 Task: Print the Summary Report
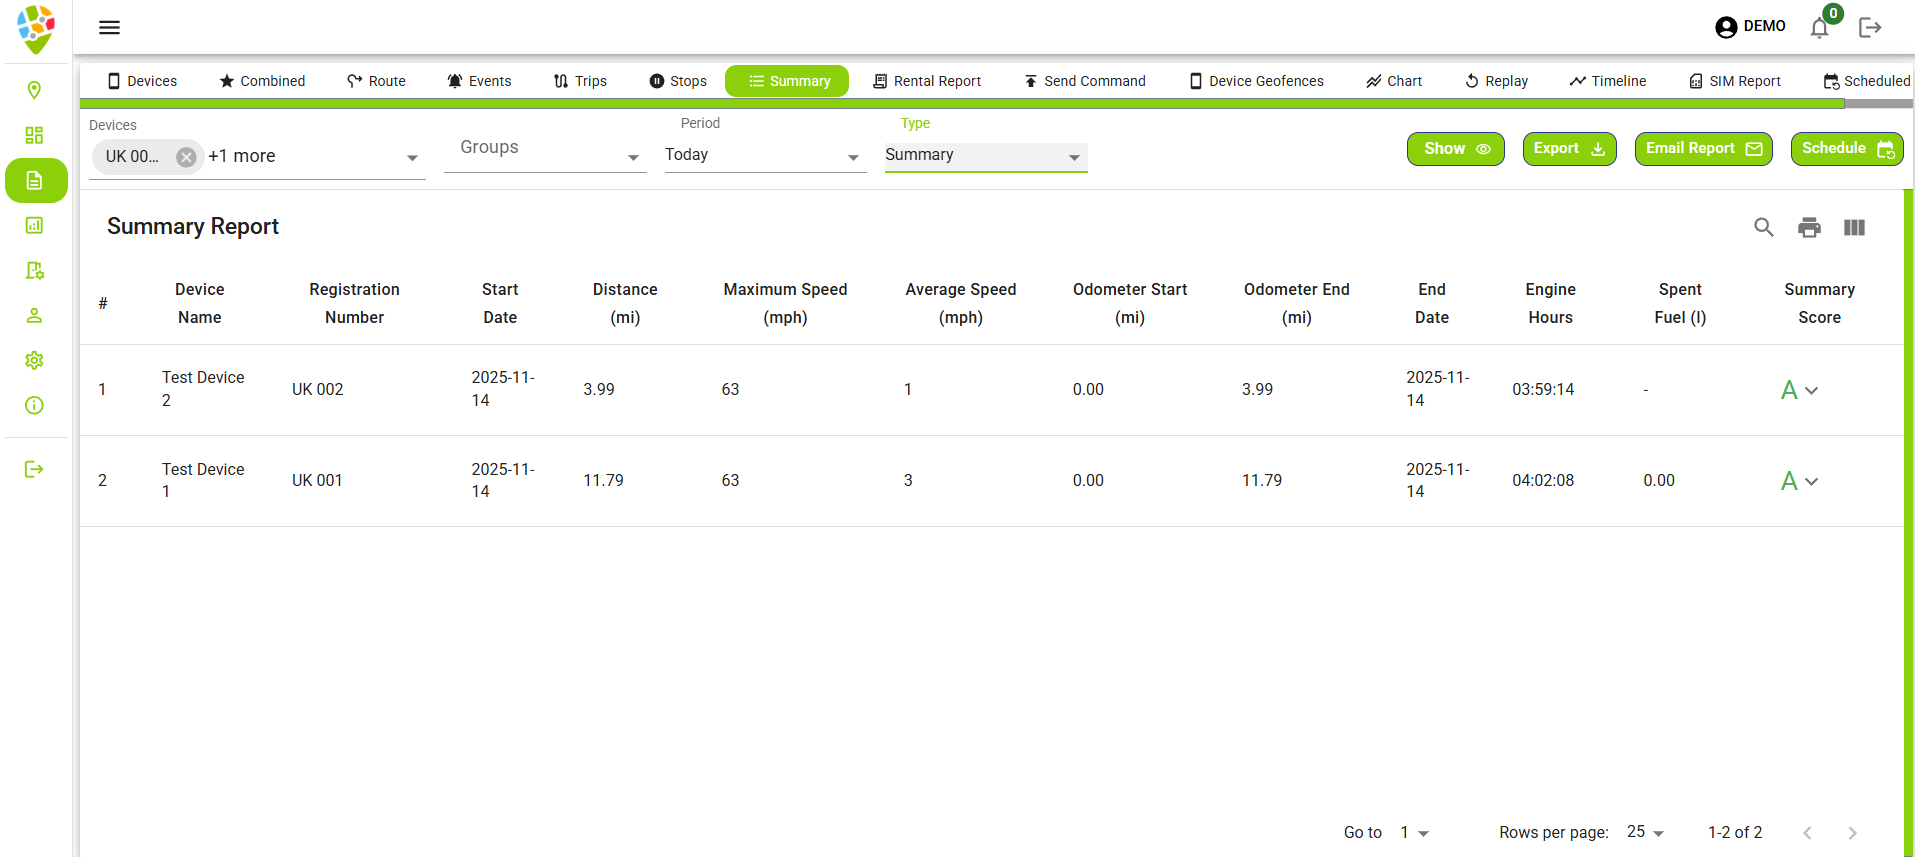[1809, 227]
